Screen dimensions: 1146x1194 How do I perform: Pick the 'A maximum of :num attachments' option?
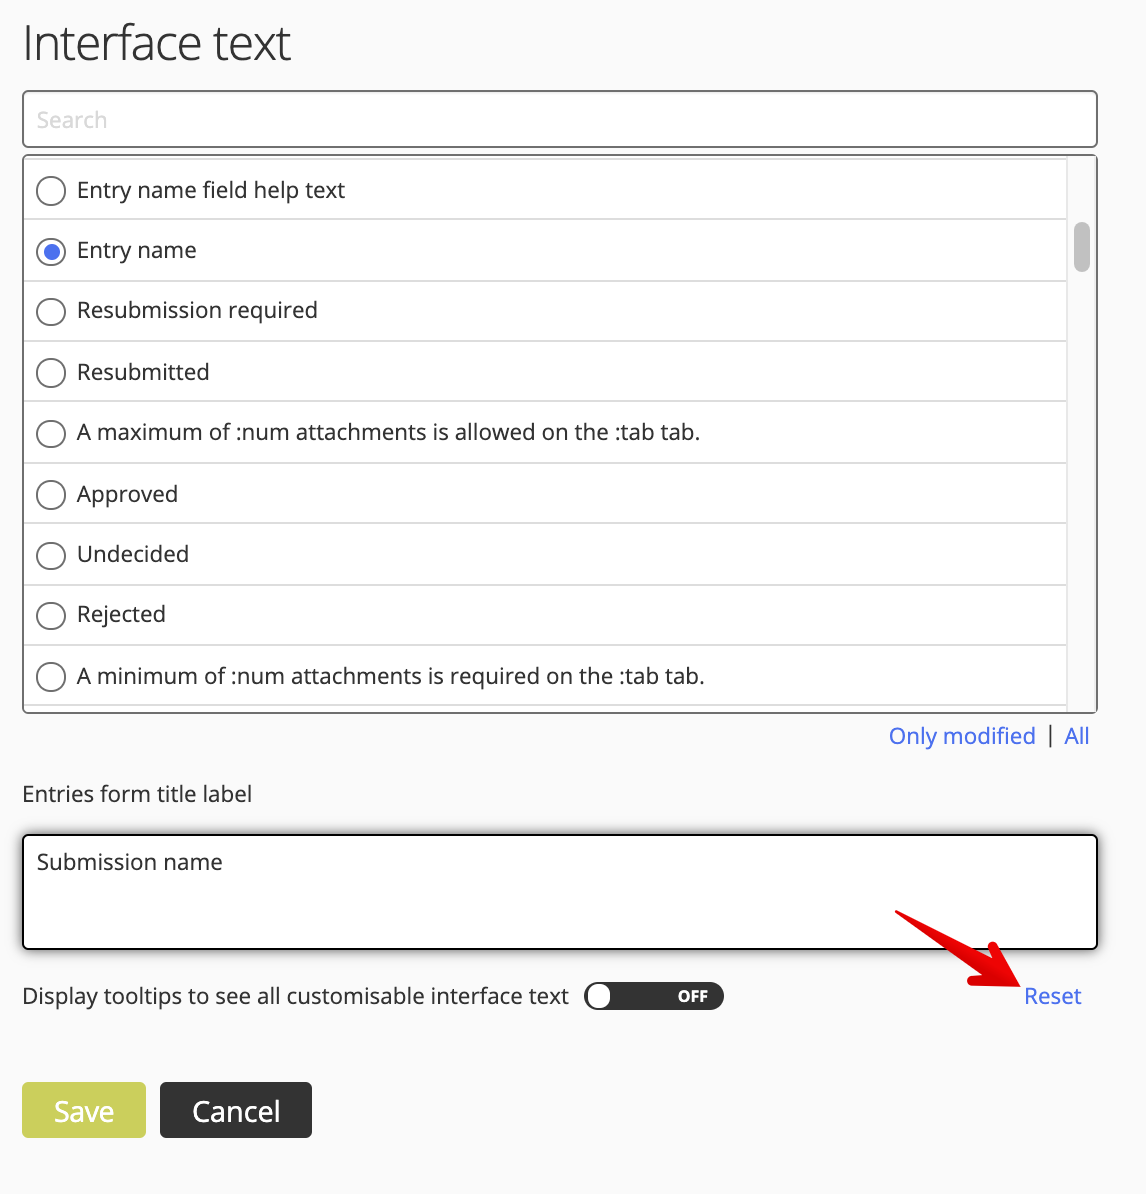click(51, 433)
